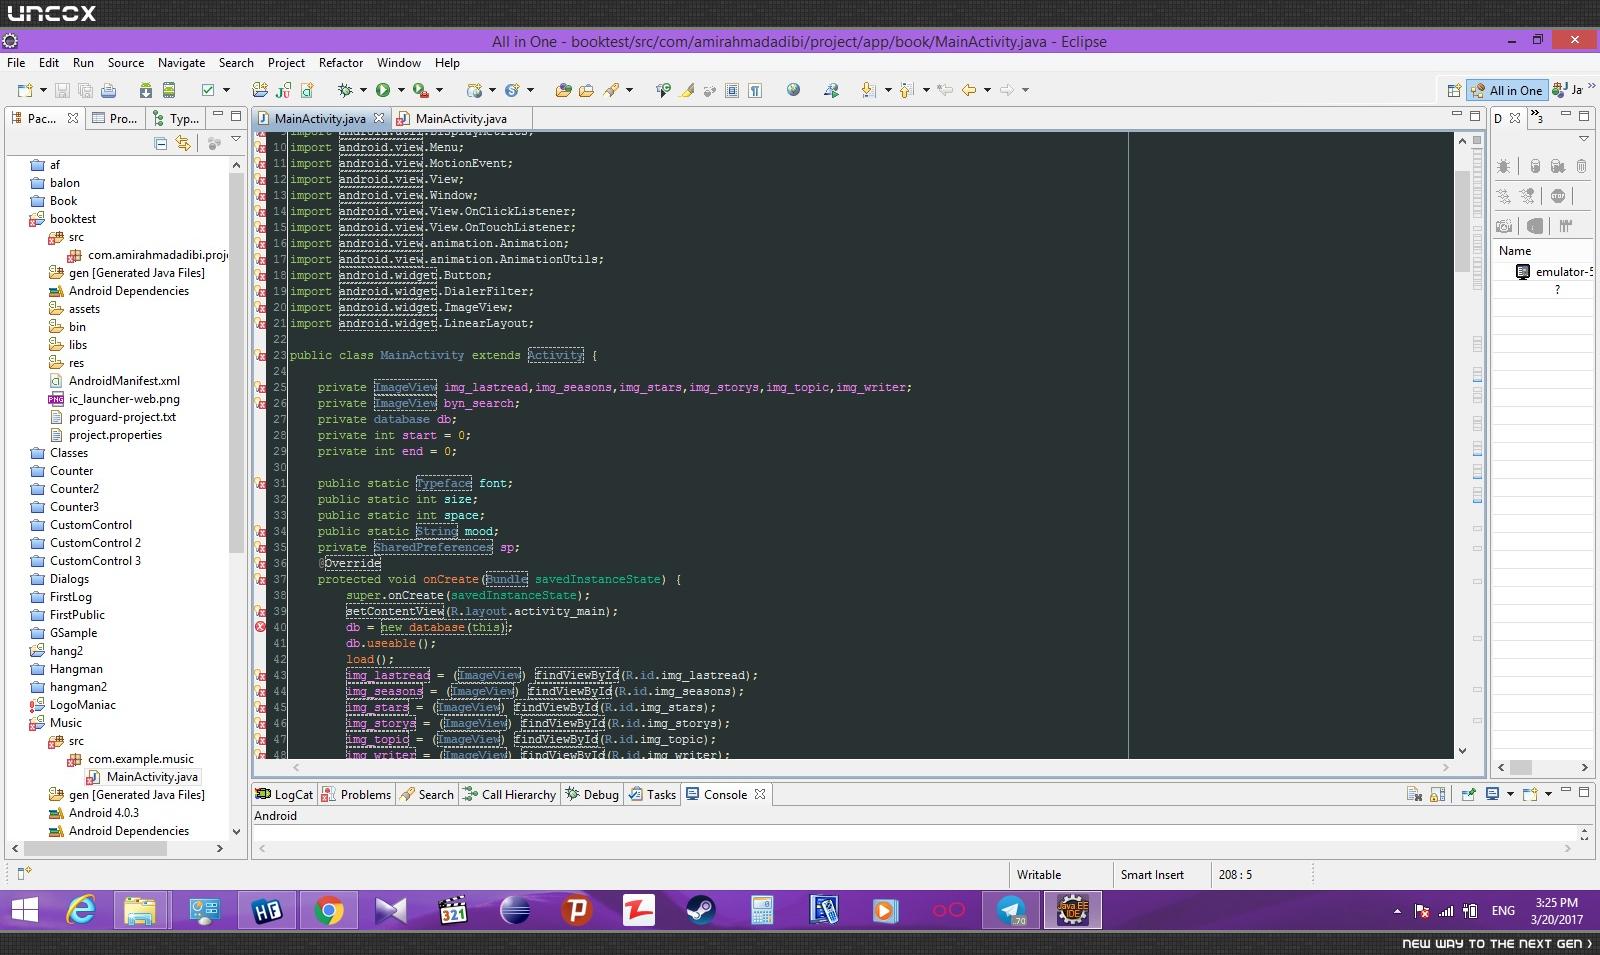1600x955 pixels.
Task: Open Google Chrome from the taskbar
Action: point(328,910)
